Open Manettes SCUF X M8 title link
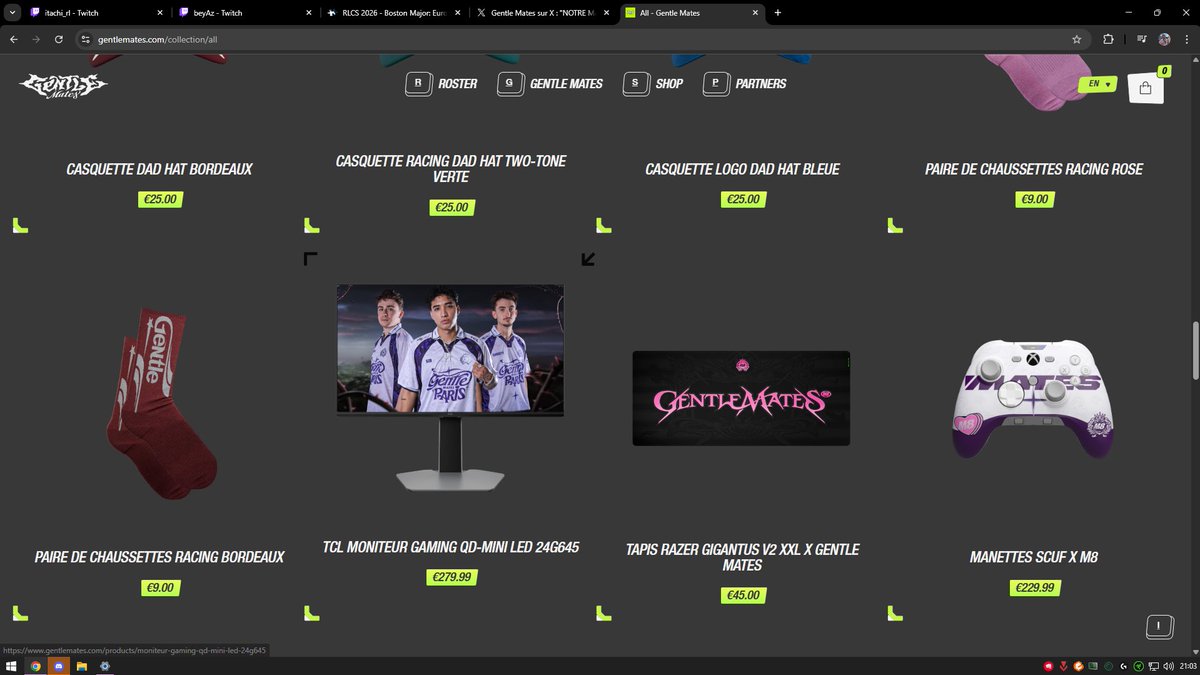 (1034, 557)
